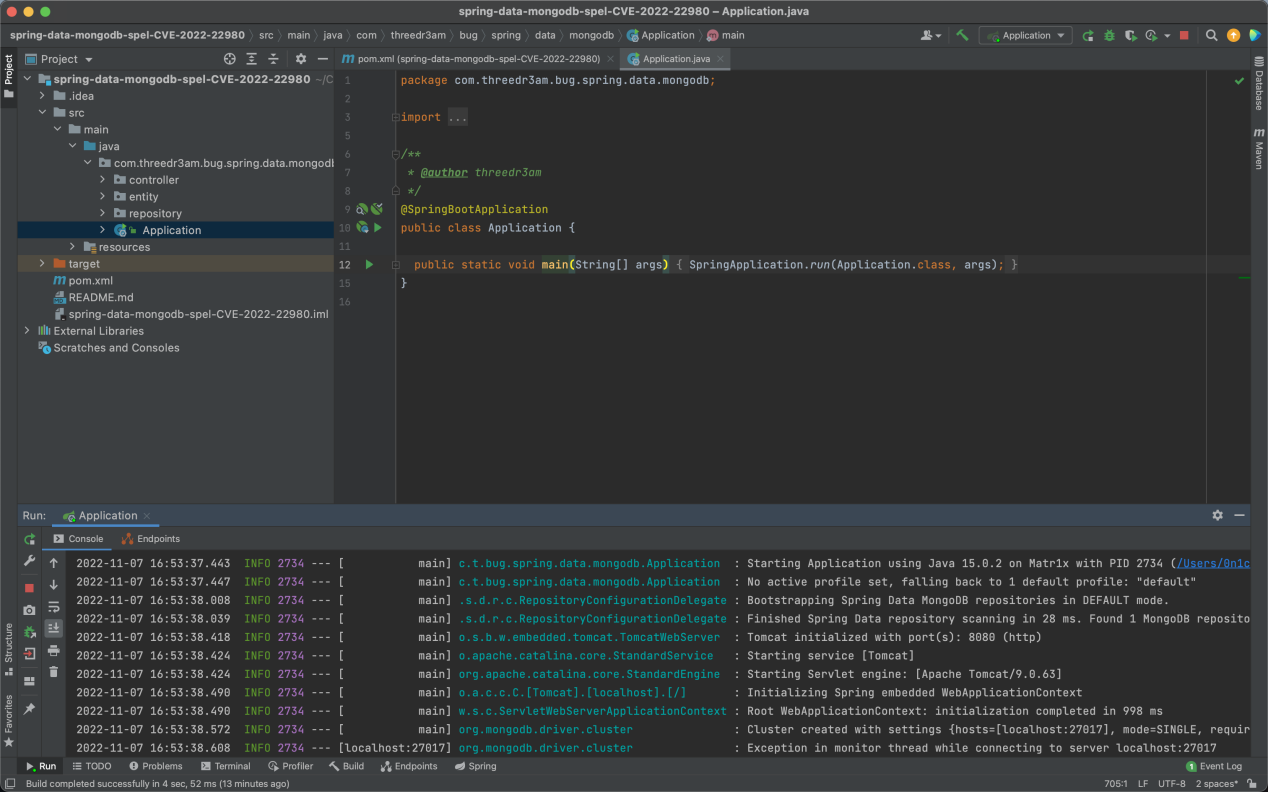Collapse all nodes in Project panel header
Image resolution: width=1271 pixels, height=797 pixels.
pyautogui.click(x=273, y=59)
